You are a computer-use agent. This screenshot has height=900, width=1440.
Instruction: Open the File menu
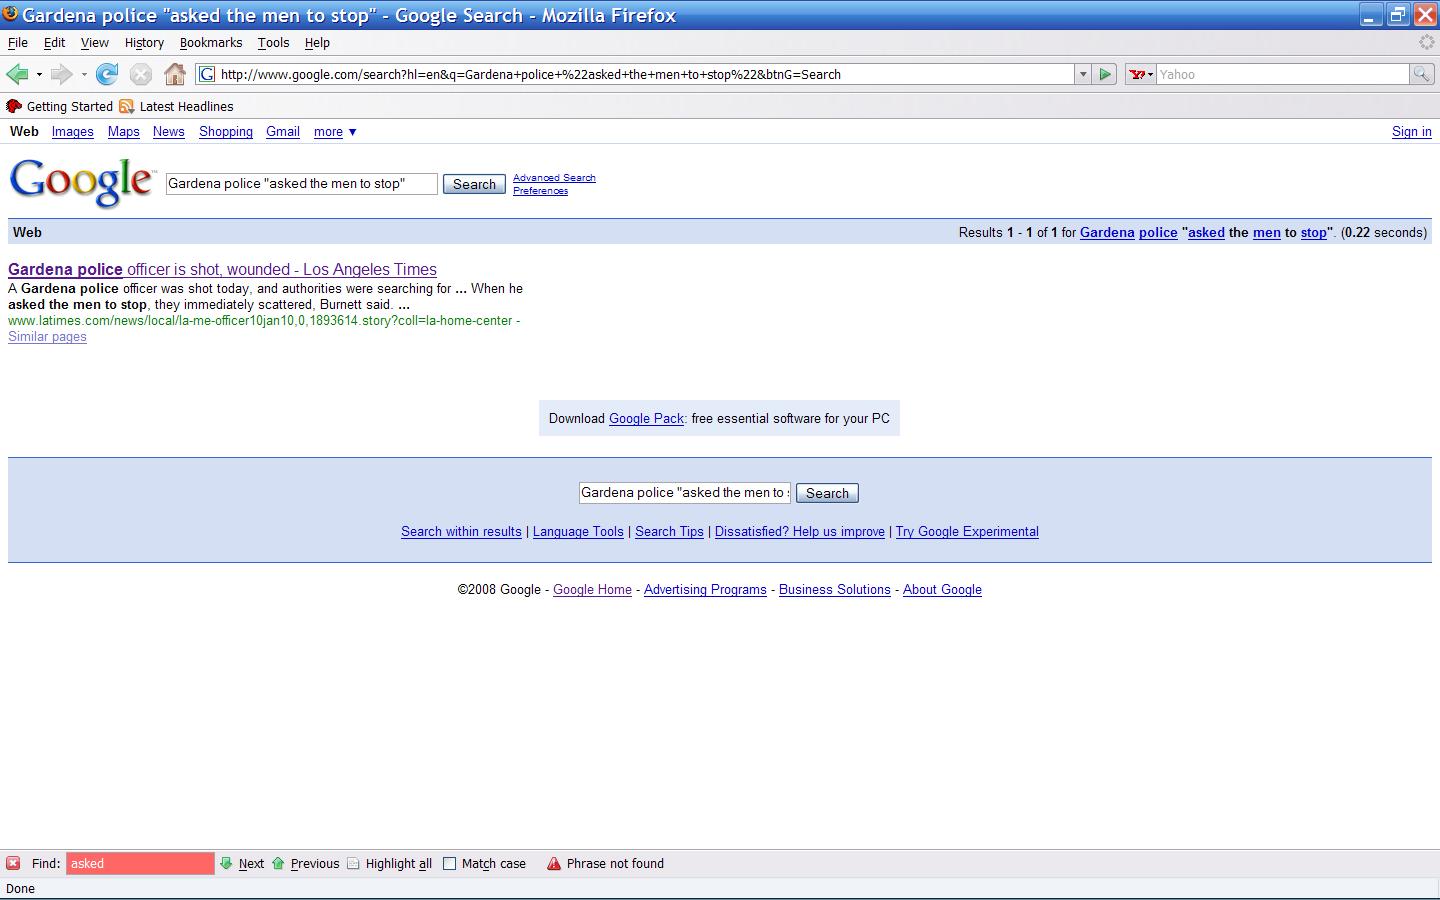tap(18, 42)
